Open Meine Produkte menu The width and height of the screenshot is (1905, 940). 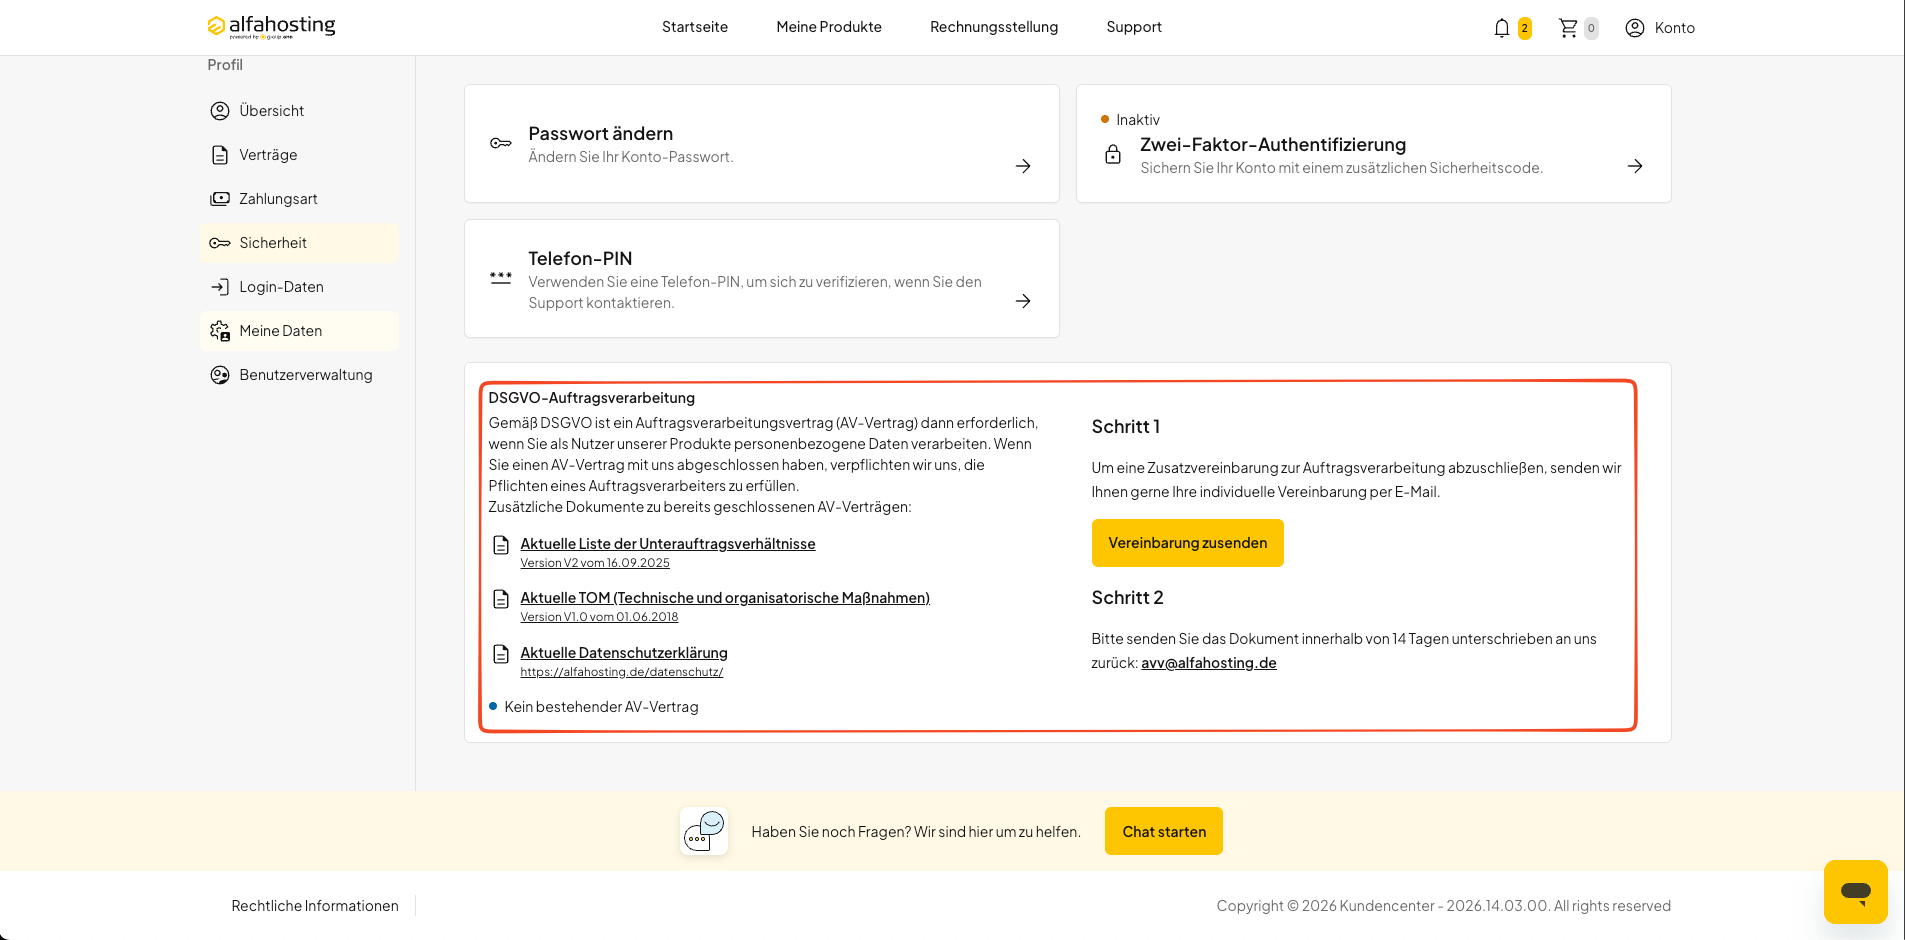point(829,27)
